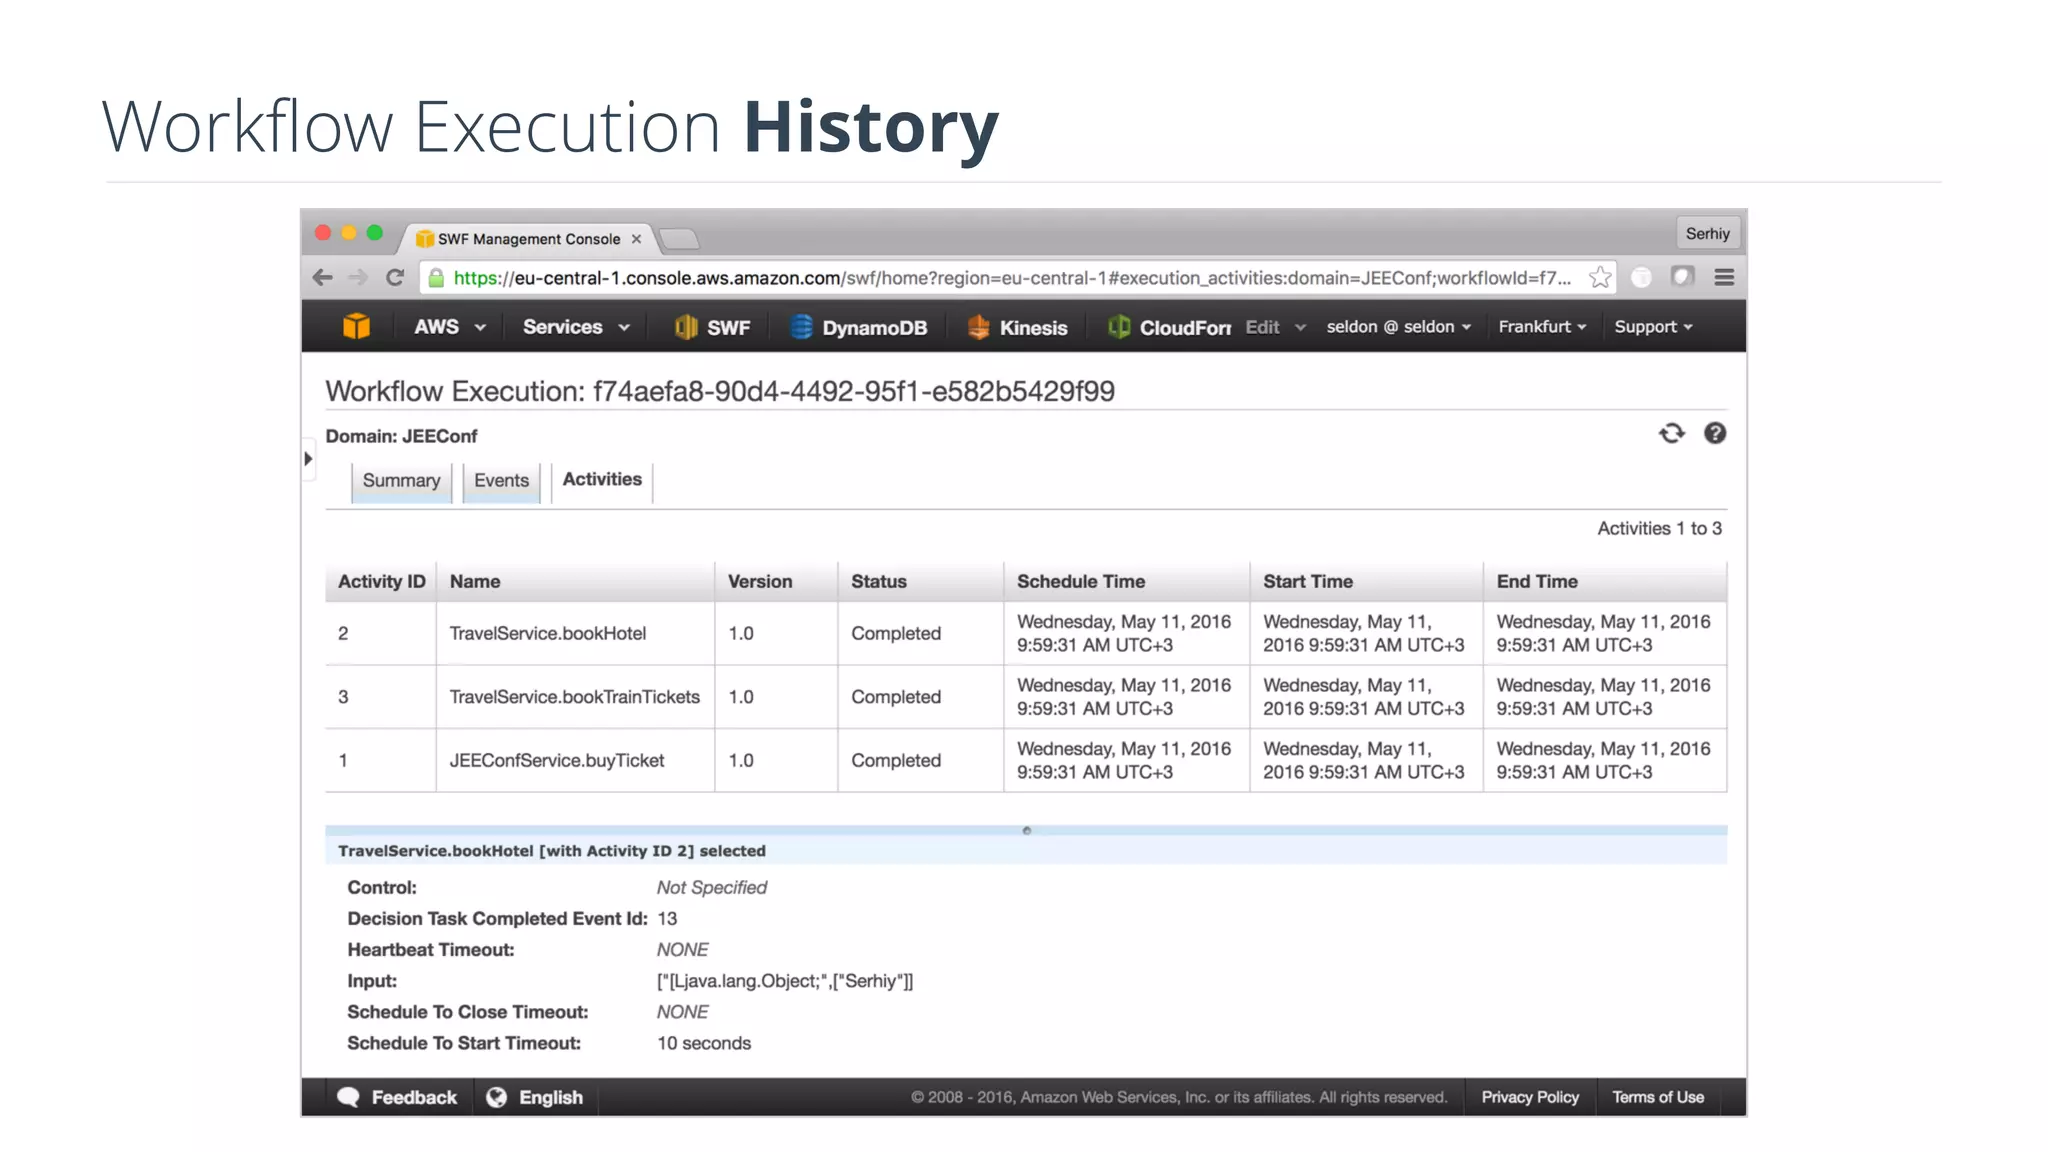Change region via Frankfurt dropdown
Image resolution: width=2048 pixels, height=1152 pixels.
pyautogui.click(x=1542, y=327)
